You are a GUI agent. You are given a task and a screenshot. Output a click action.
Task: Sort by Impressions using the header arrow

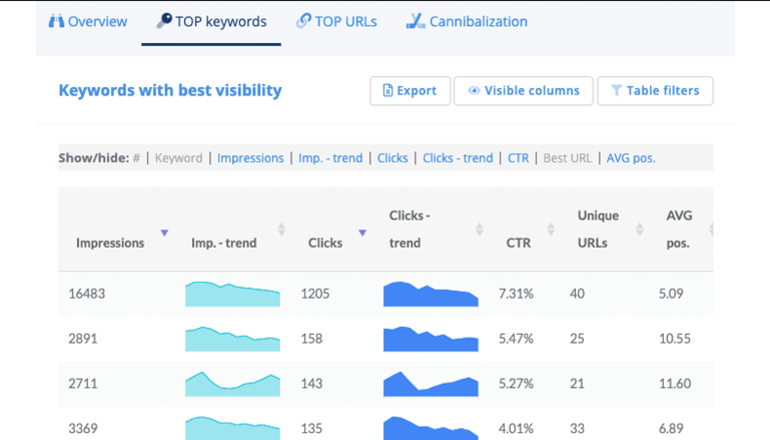[164, 233]
